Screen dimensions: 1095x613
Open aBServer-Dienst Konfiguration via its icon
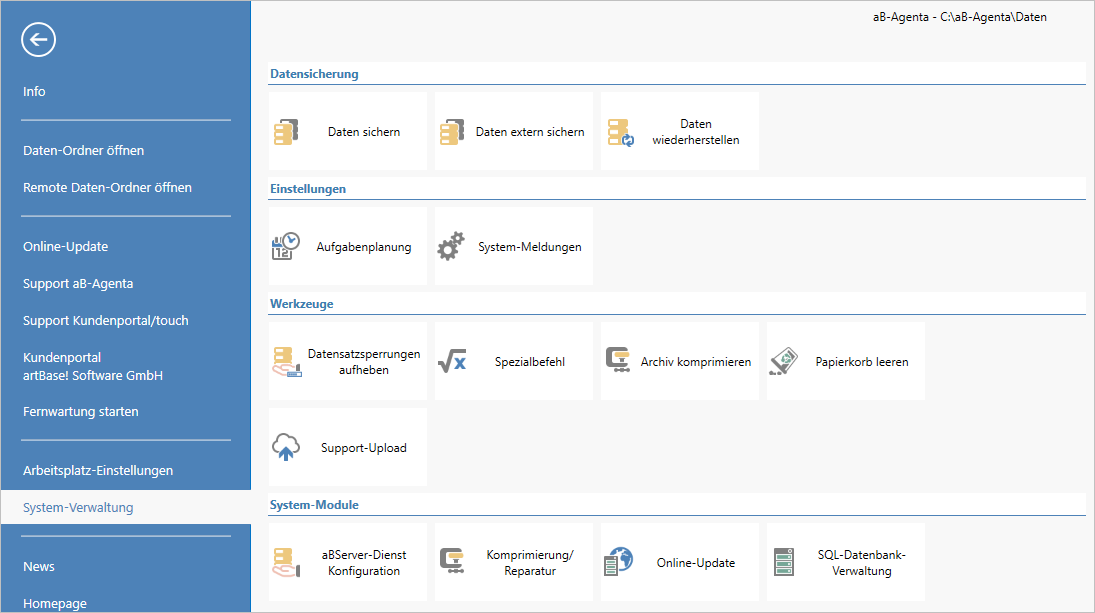click(286, 563)
